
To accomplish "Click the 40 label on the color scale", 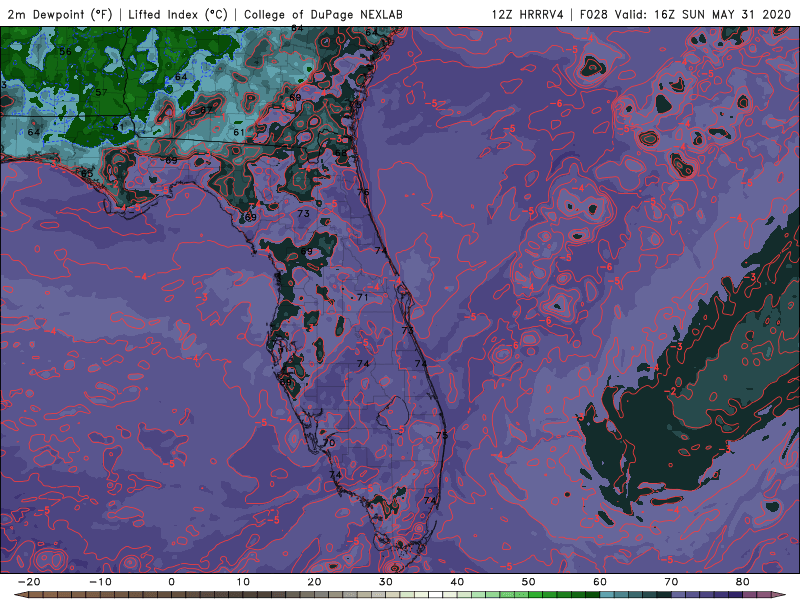I will pos(457,582).
